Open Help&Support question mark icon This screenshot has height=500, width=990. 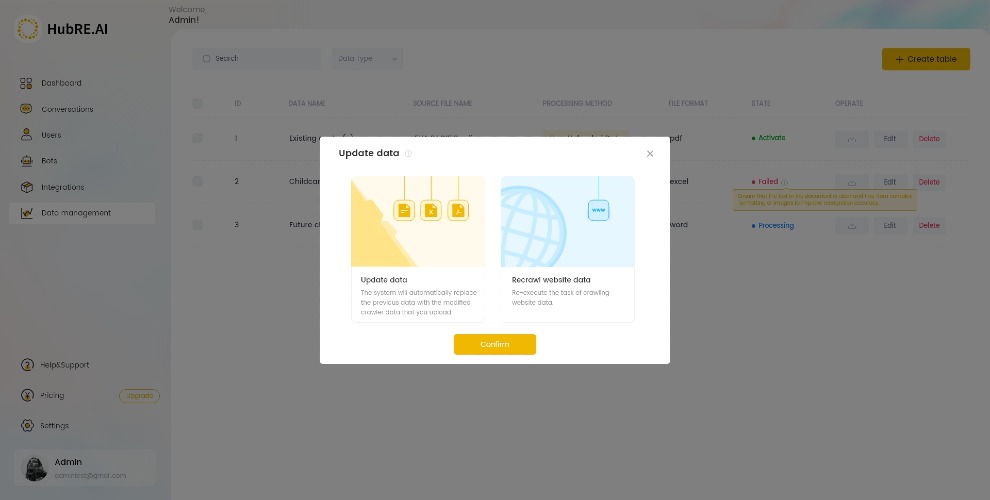point(27,365)
